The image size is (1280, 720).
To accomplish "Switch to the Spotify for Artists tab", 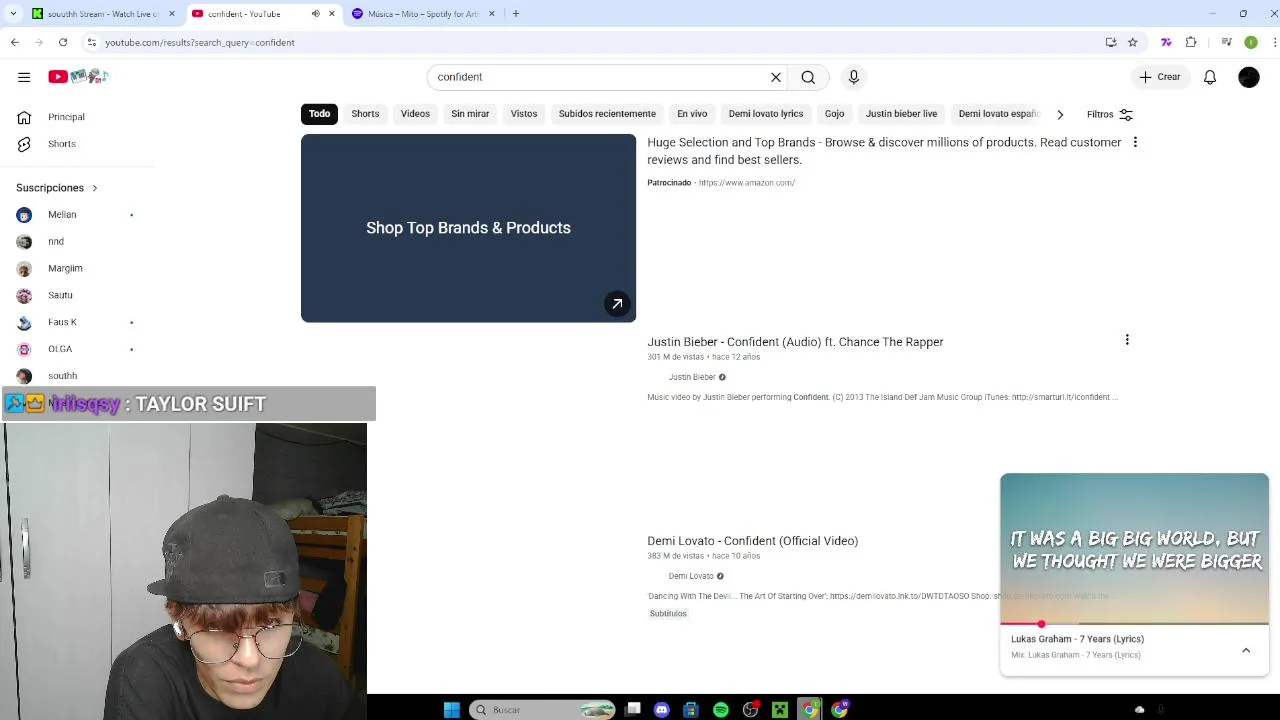I will click(423, 14).
